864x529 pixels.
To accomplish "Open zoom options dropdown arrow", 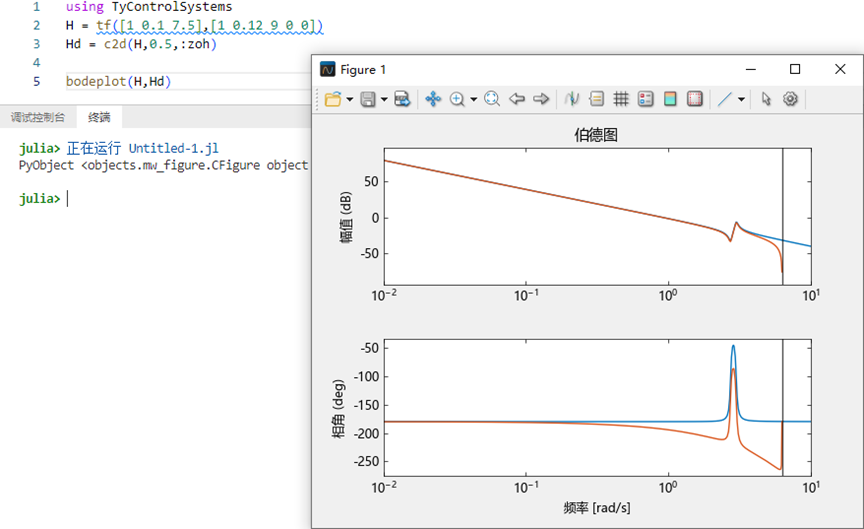I will tap(473, 100).
